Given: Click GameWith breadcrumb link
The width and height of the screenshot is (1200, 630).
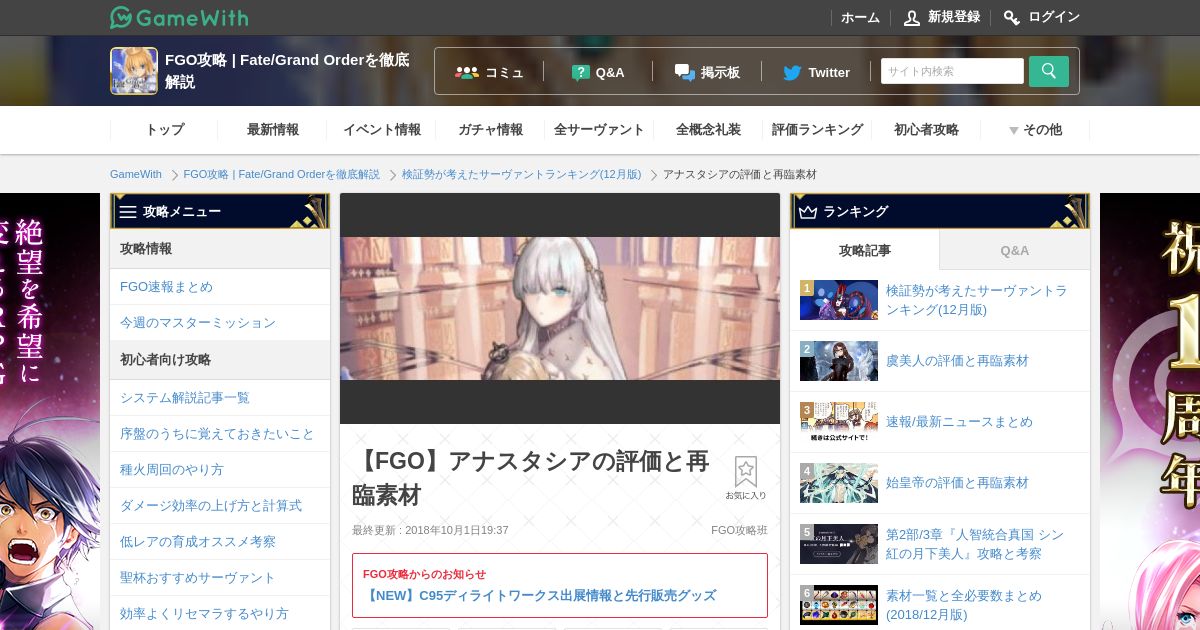Looking at the screenshot, I should (136, 174).
